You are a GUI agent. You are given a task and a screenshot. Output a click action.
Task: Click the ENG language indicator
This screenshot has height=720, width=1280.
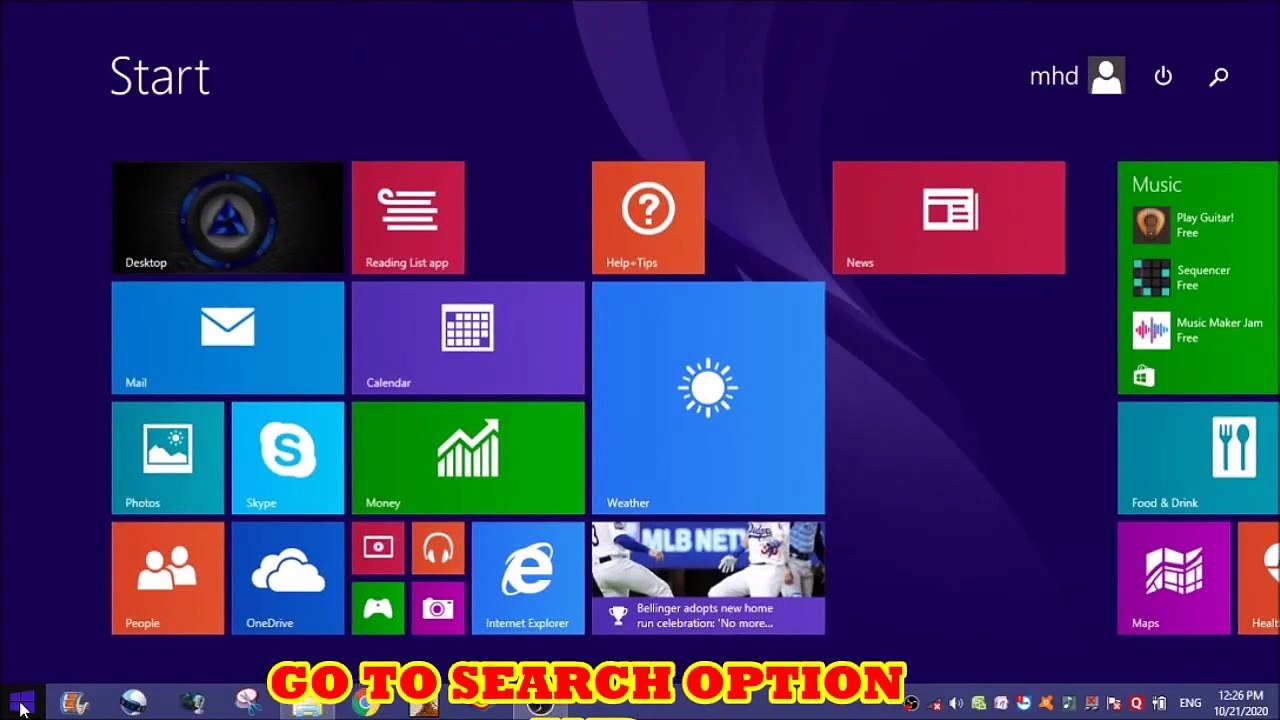(x=1190, y=703)
